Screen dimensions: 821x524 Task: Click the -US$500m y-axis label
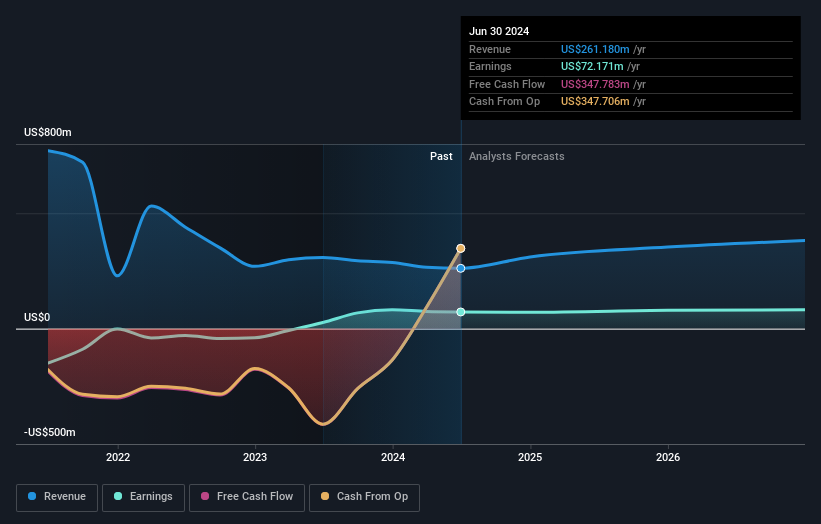pyautogui.click(x=50, y=432)
